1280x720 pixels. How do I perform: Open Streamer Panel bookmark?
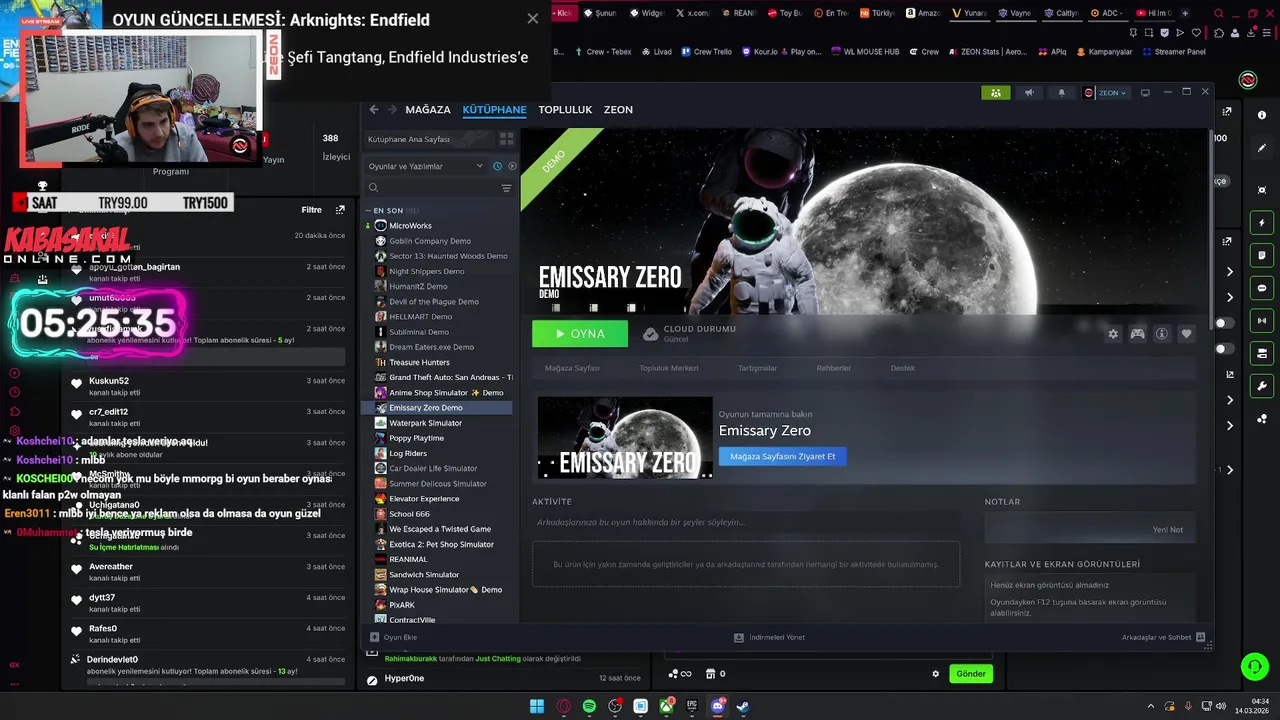click(1173, 52)
